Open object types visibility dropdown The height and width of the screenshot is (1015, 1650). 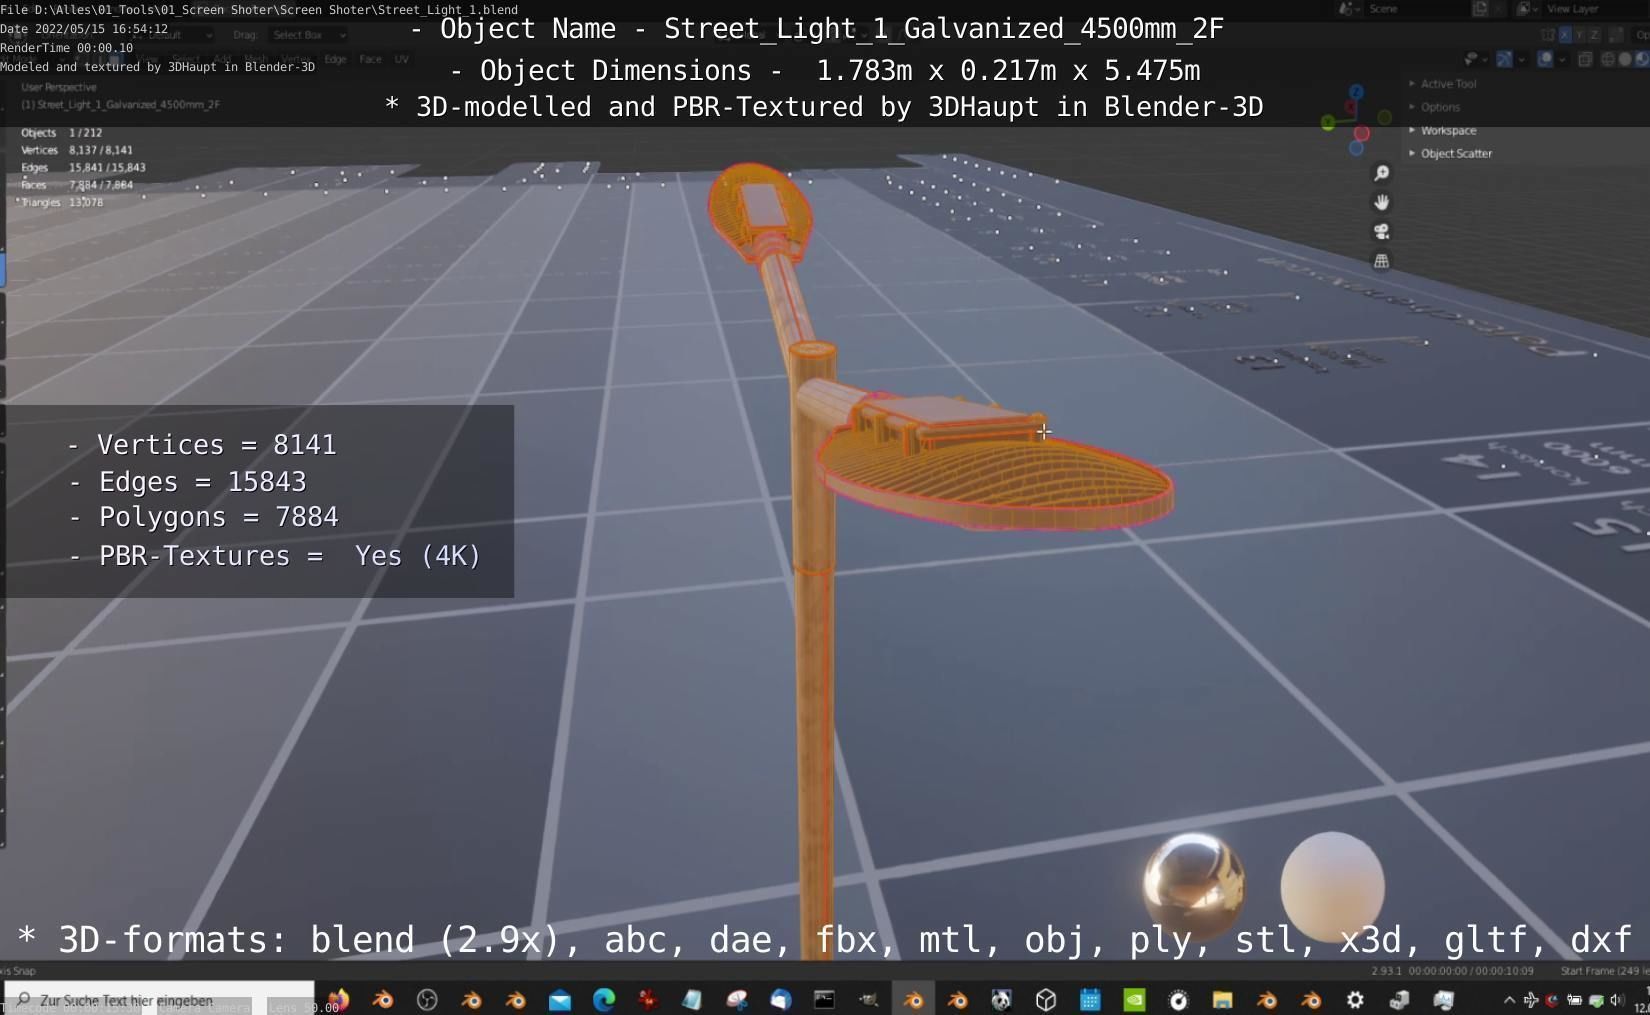[x=1476, y=59]
